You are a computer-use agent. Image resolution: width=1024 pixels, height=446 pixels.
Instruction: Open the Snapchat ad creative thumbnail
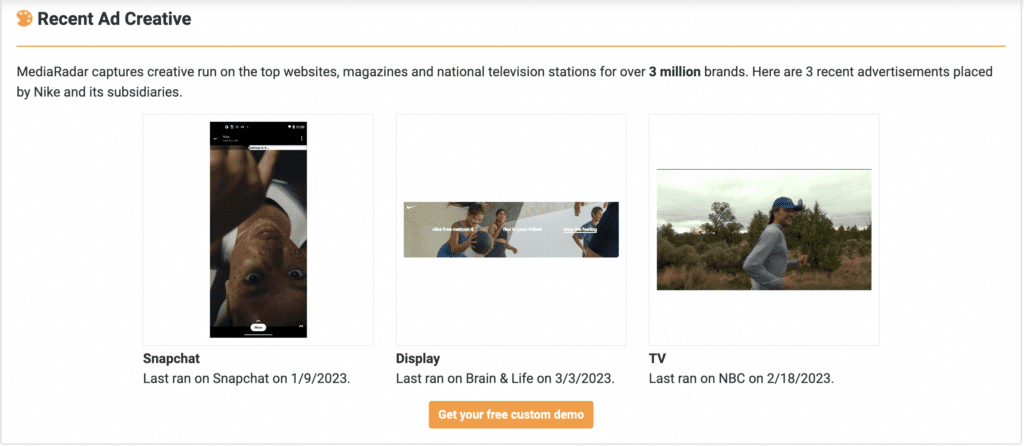258,230
